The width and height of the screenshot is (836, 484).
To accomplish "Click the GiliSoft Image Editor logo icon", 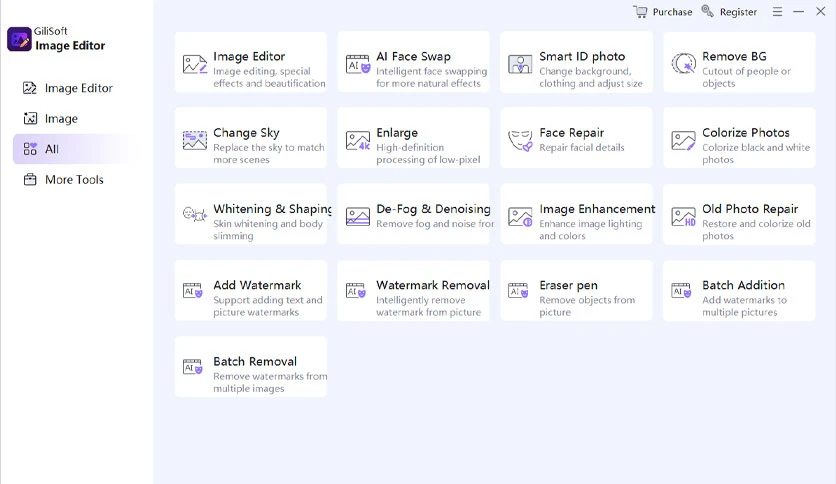I will [x=19, y=39].
